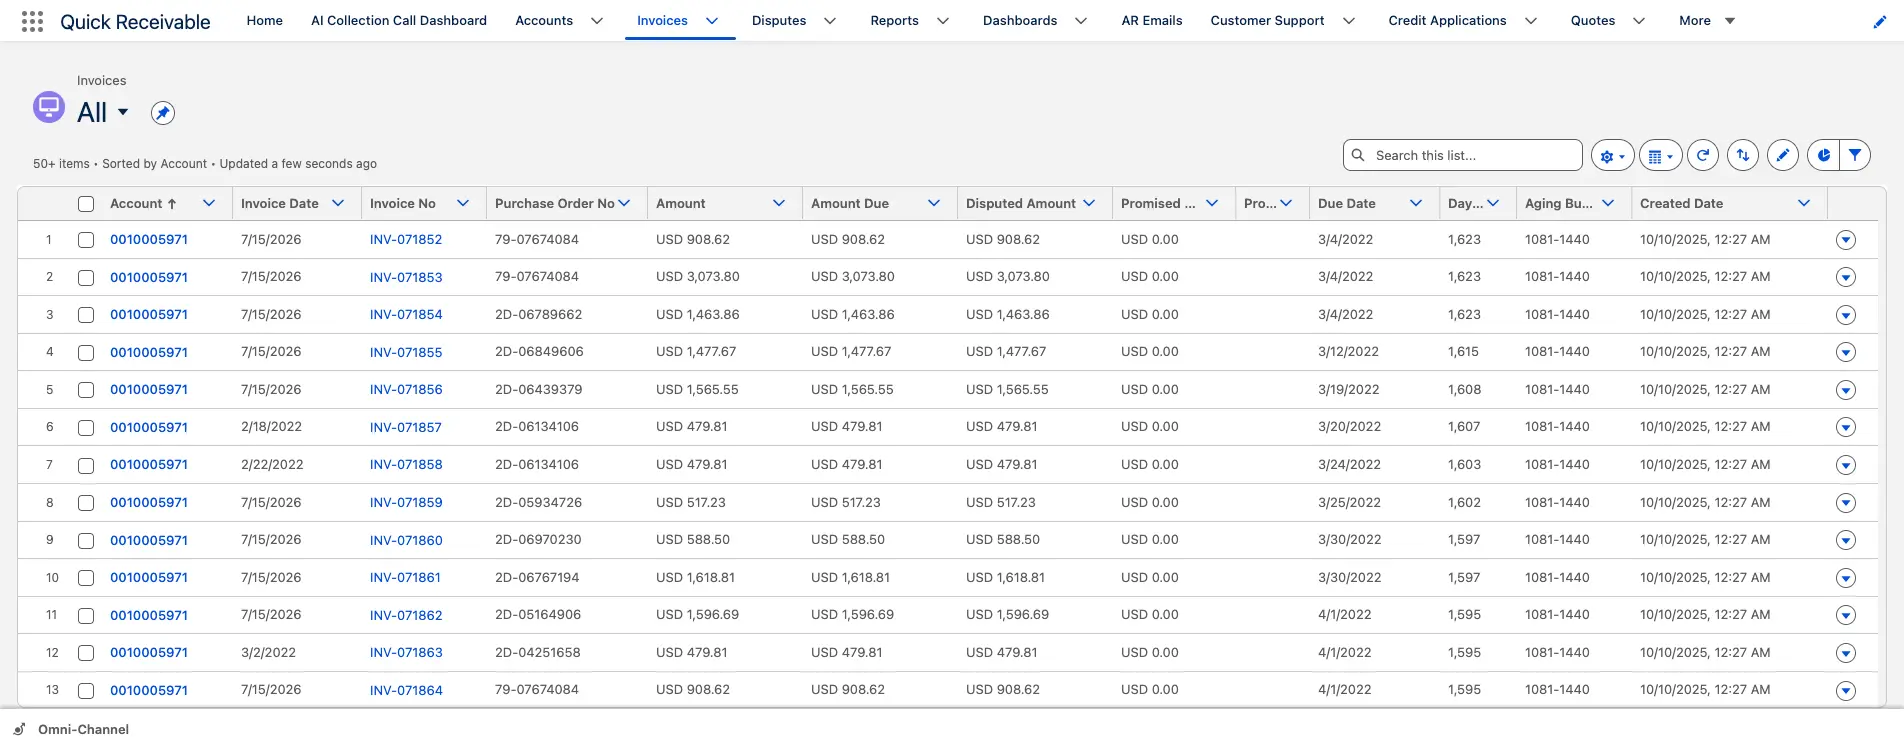Pin the All list view
This screenshot has height=749, width=1904.
click(x=163, y=113)
